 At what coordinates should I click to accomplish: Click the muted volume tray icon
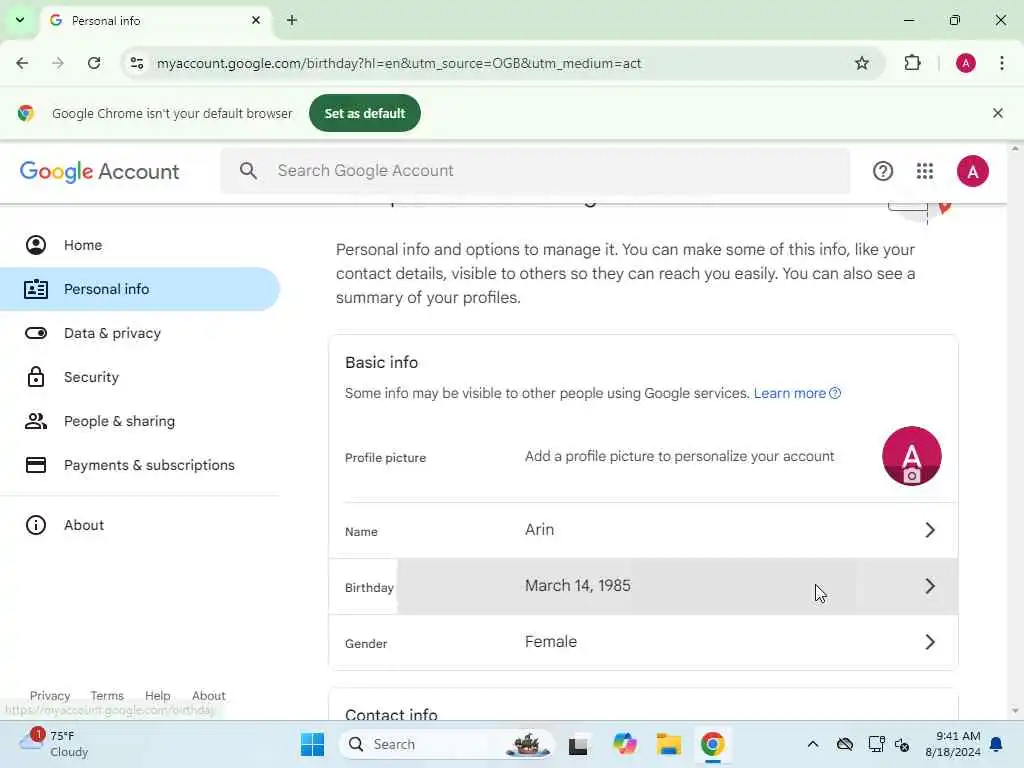tap(903, 744)
